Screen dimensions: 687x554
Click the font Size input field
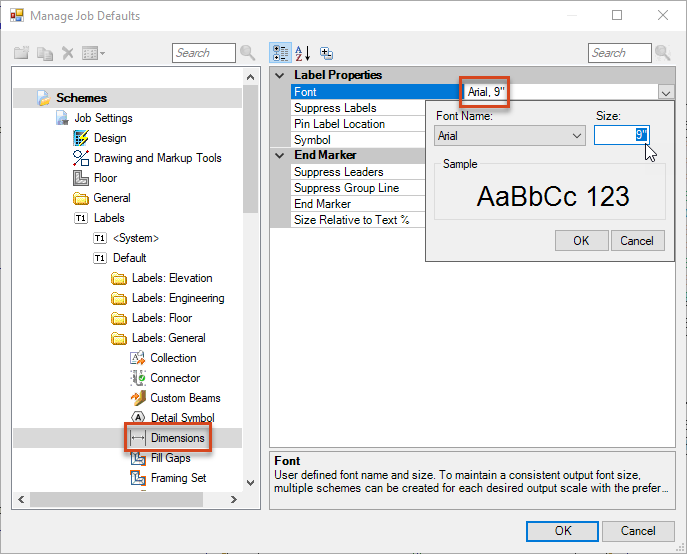click(621, 135)
